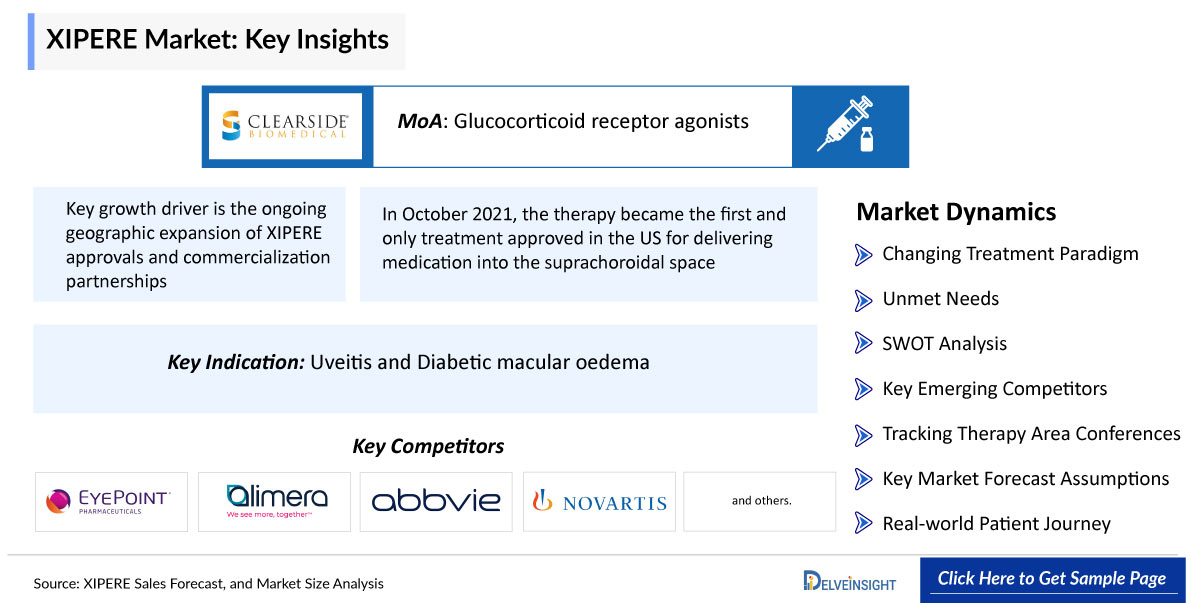Select Real-world Patient Journey item
Image resolution: width=1200 pixels, height=603 pixels.
tap(995, 524)
